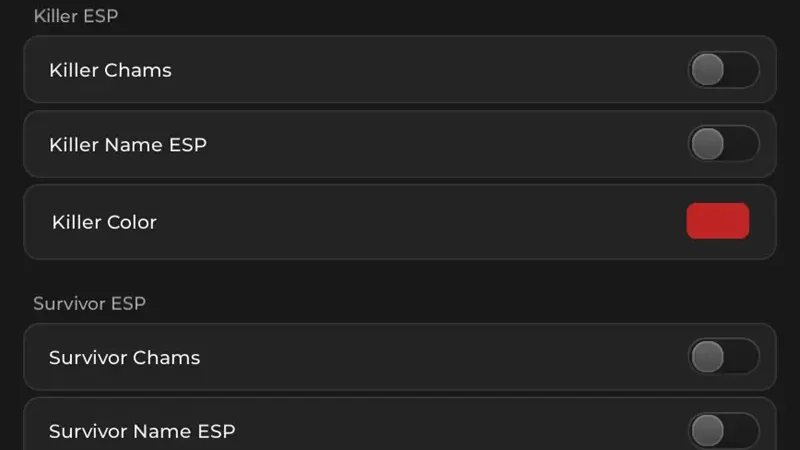800x450 pixels.
Task: Switch on Survivor Name ESP
Action: click(x=723, y=431)
